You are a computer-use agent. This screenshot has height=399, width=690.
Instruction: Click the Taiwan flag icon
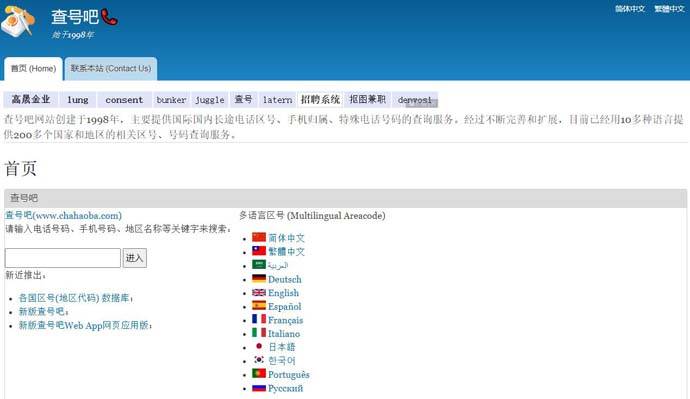[x=259, y=251]
